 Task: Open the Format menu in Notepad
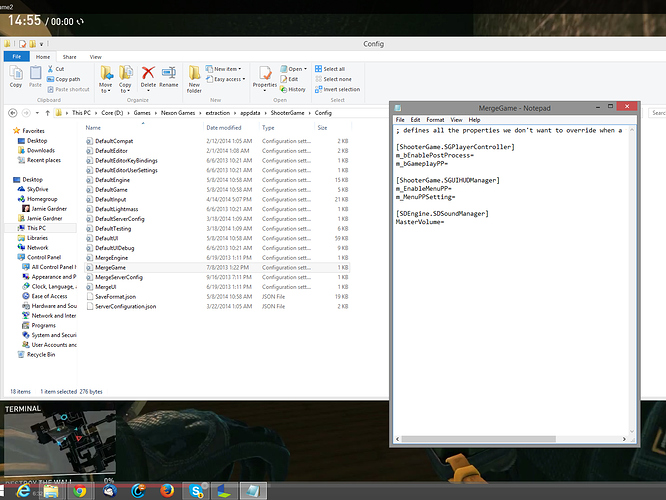point(435,120)
